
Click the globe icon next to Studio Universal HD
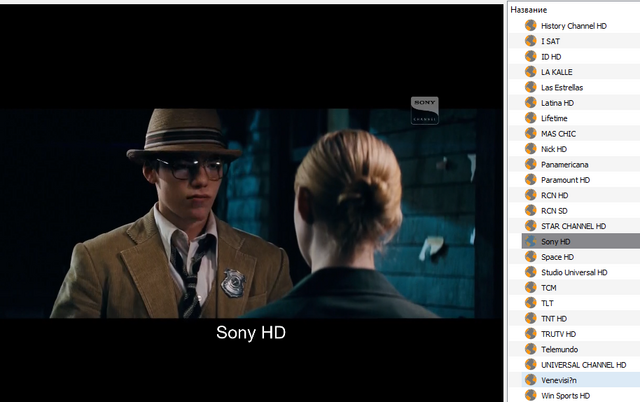pos(531,272)
